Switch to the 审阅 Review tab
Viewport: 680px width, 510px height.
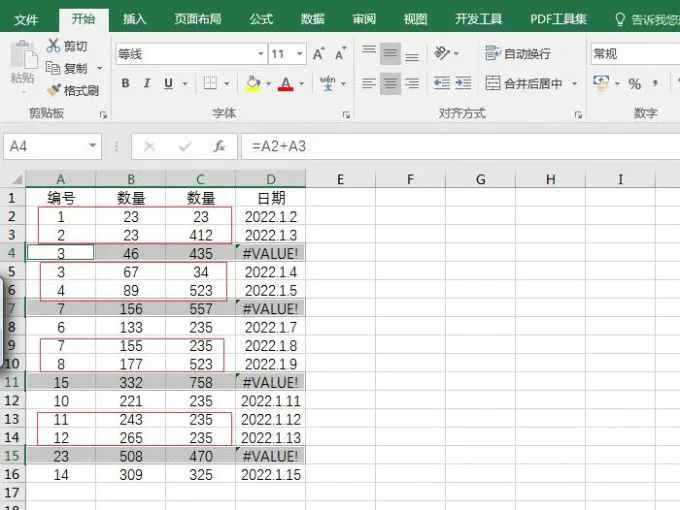pos(364,19)
